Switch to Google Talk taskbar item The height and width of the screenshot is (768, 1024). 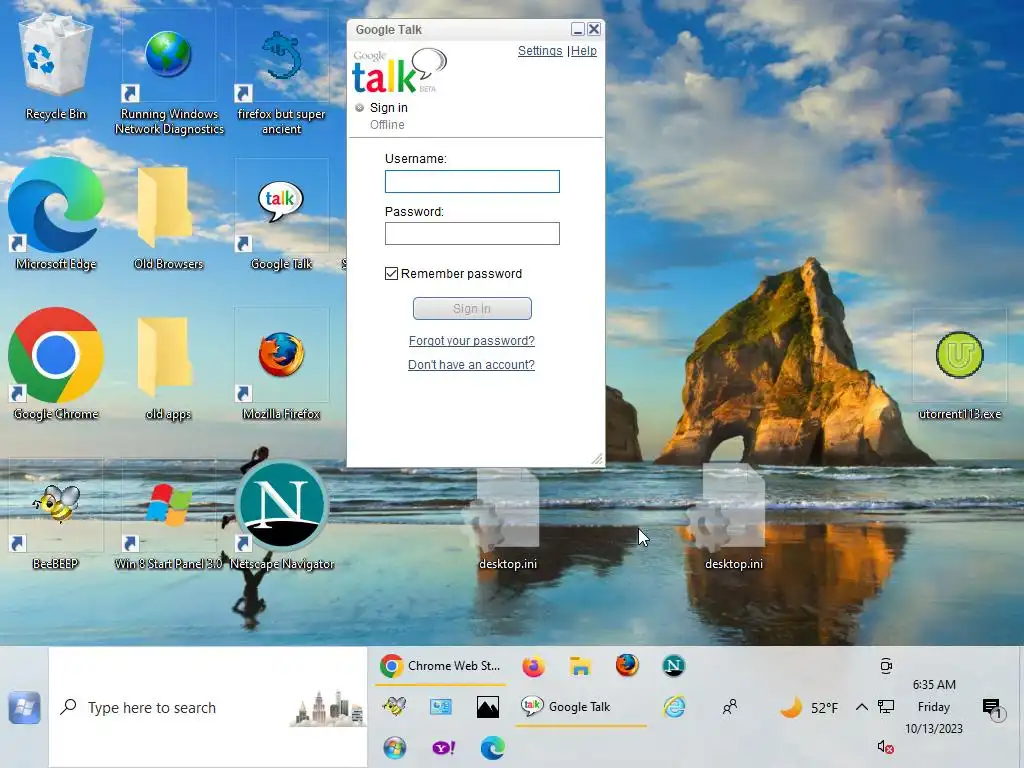point(581,707)
